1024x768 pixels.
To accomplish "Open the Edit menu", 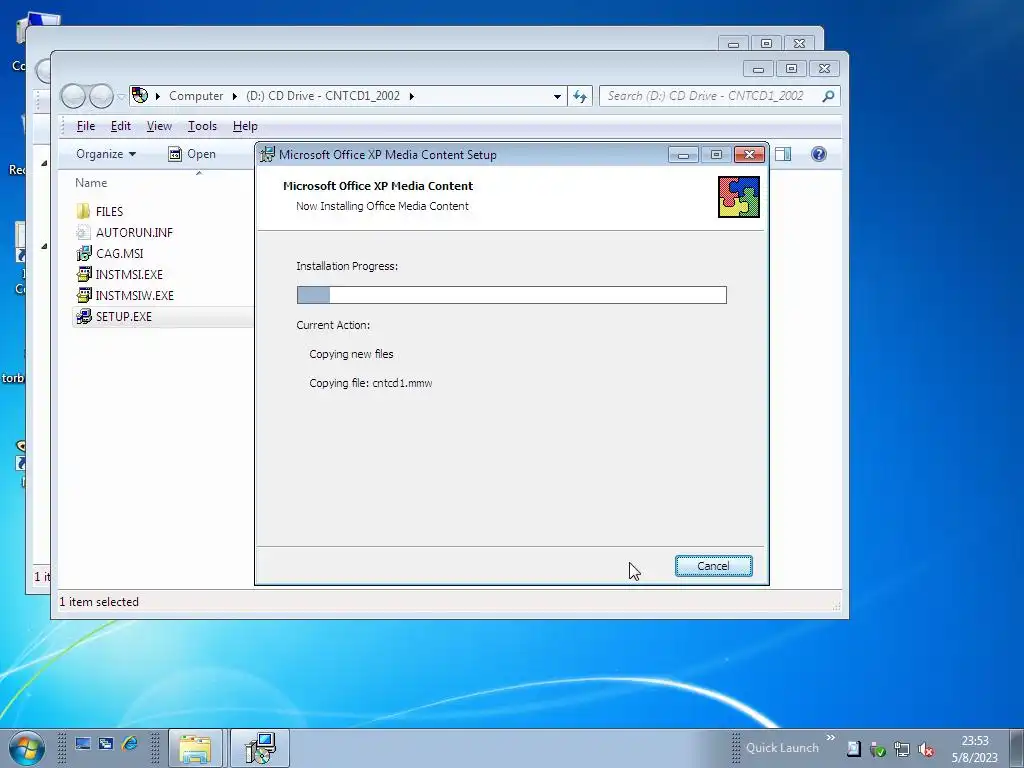I will (x=121, y=126).
